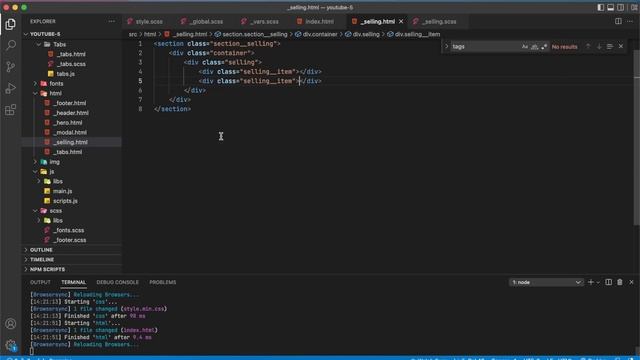Toggle Match Whole Word in find widget
Screen dimensions: 640x360
(x=534, y=47)
